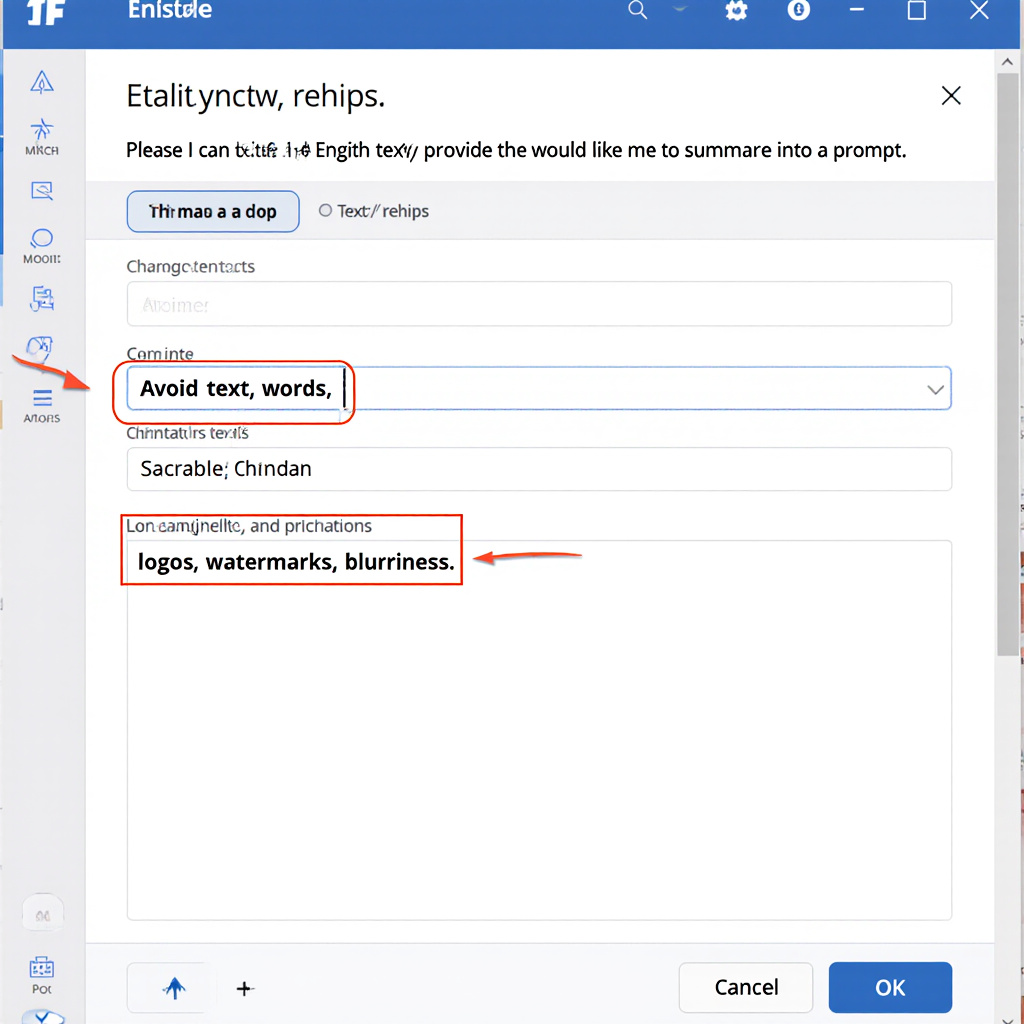Viewport: 1024px width, 1024px height.
Task: Click the plus icon beside the upload arrow
Action: click(x=244, y=988)
